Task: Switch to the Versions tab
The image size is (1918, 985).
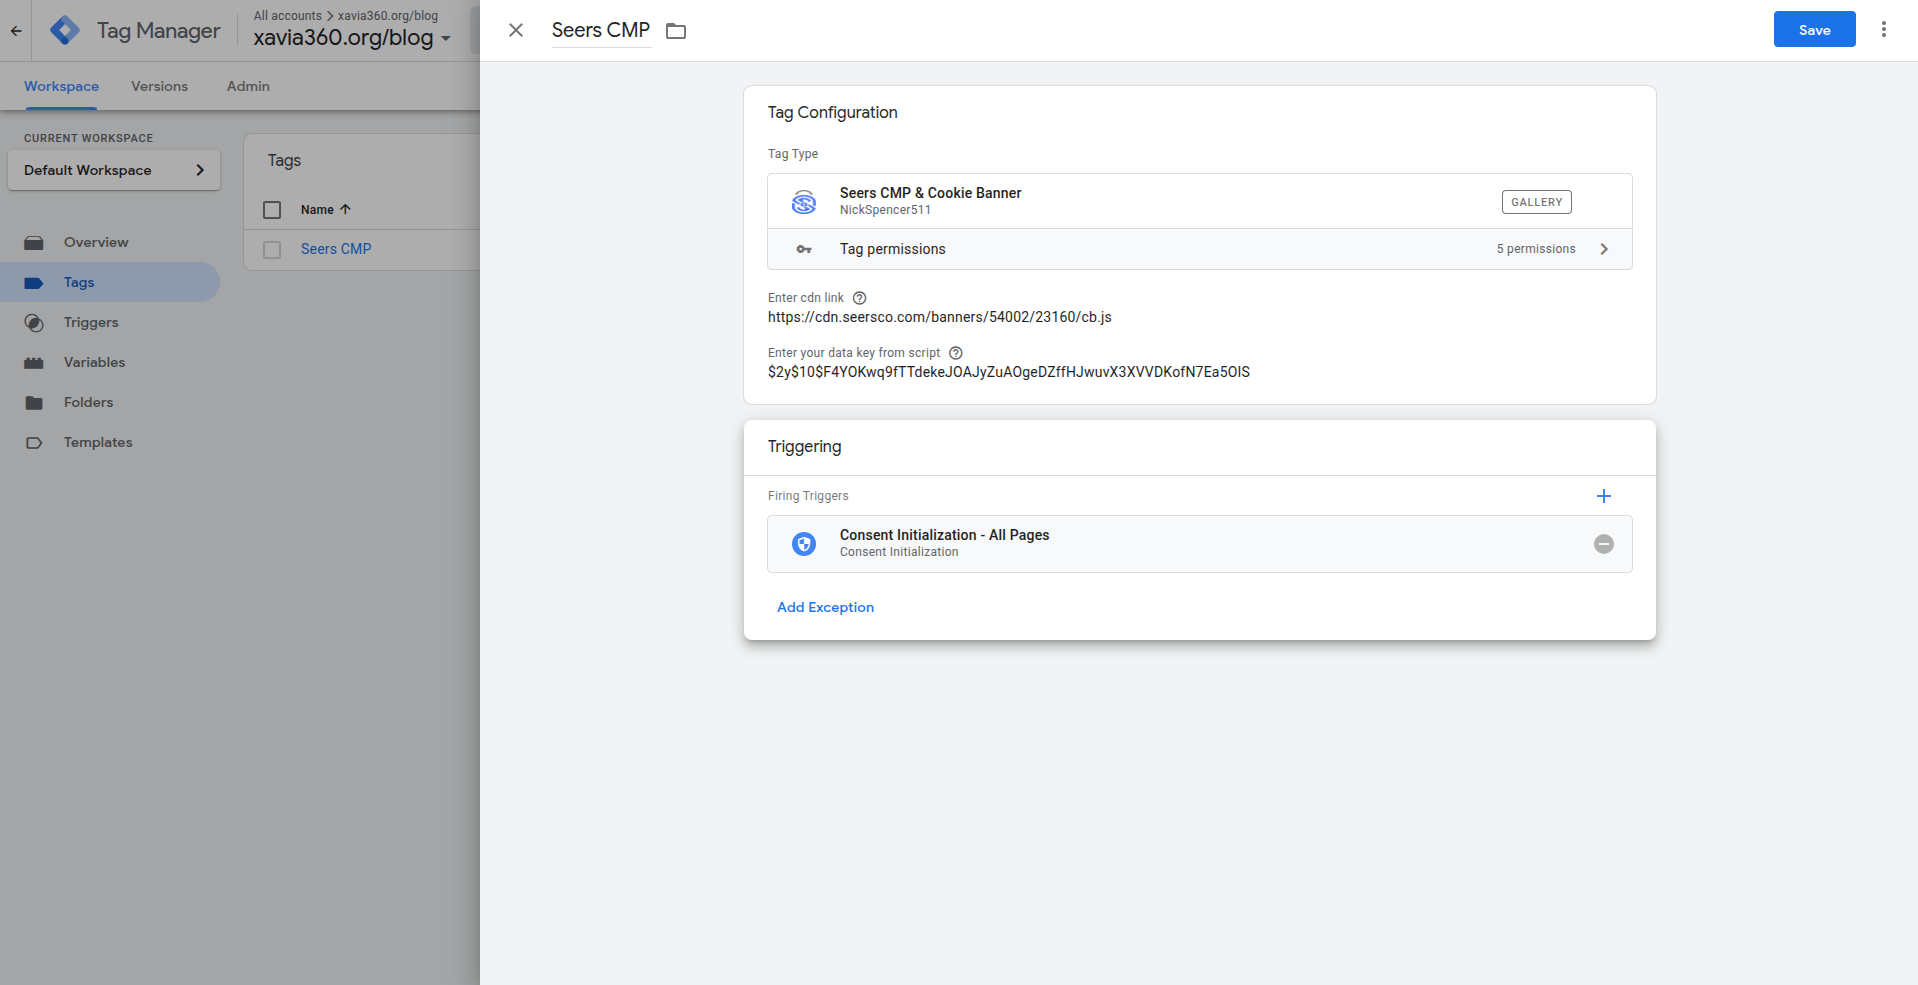Action: coord(159,87)
